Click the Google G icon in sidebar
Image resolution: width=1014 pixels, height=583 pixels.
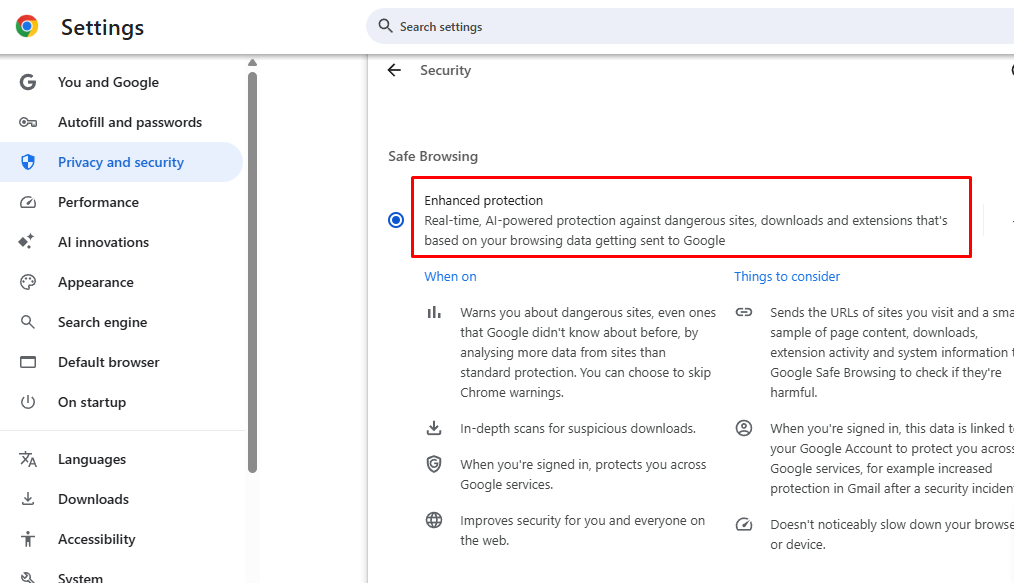click(28, 82)
